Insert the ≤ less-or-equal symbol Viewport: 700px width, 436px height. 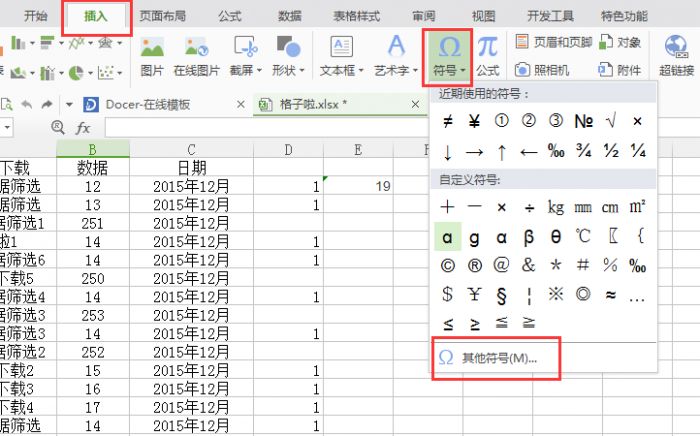447,323
